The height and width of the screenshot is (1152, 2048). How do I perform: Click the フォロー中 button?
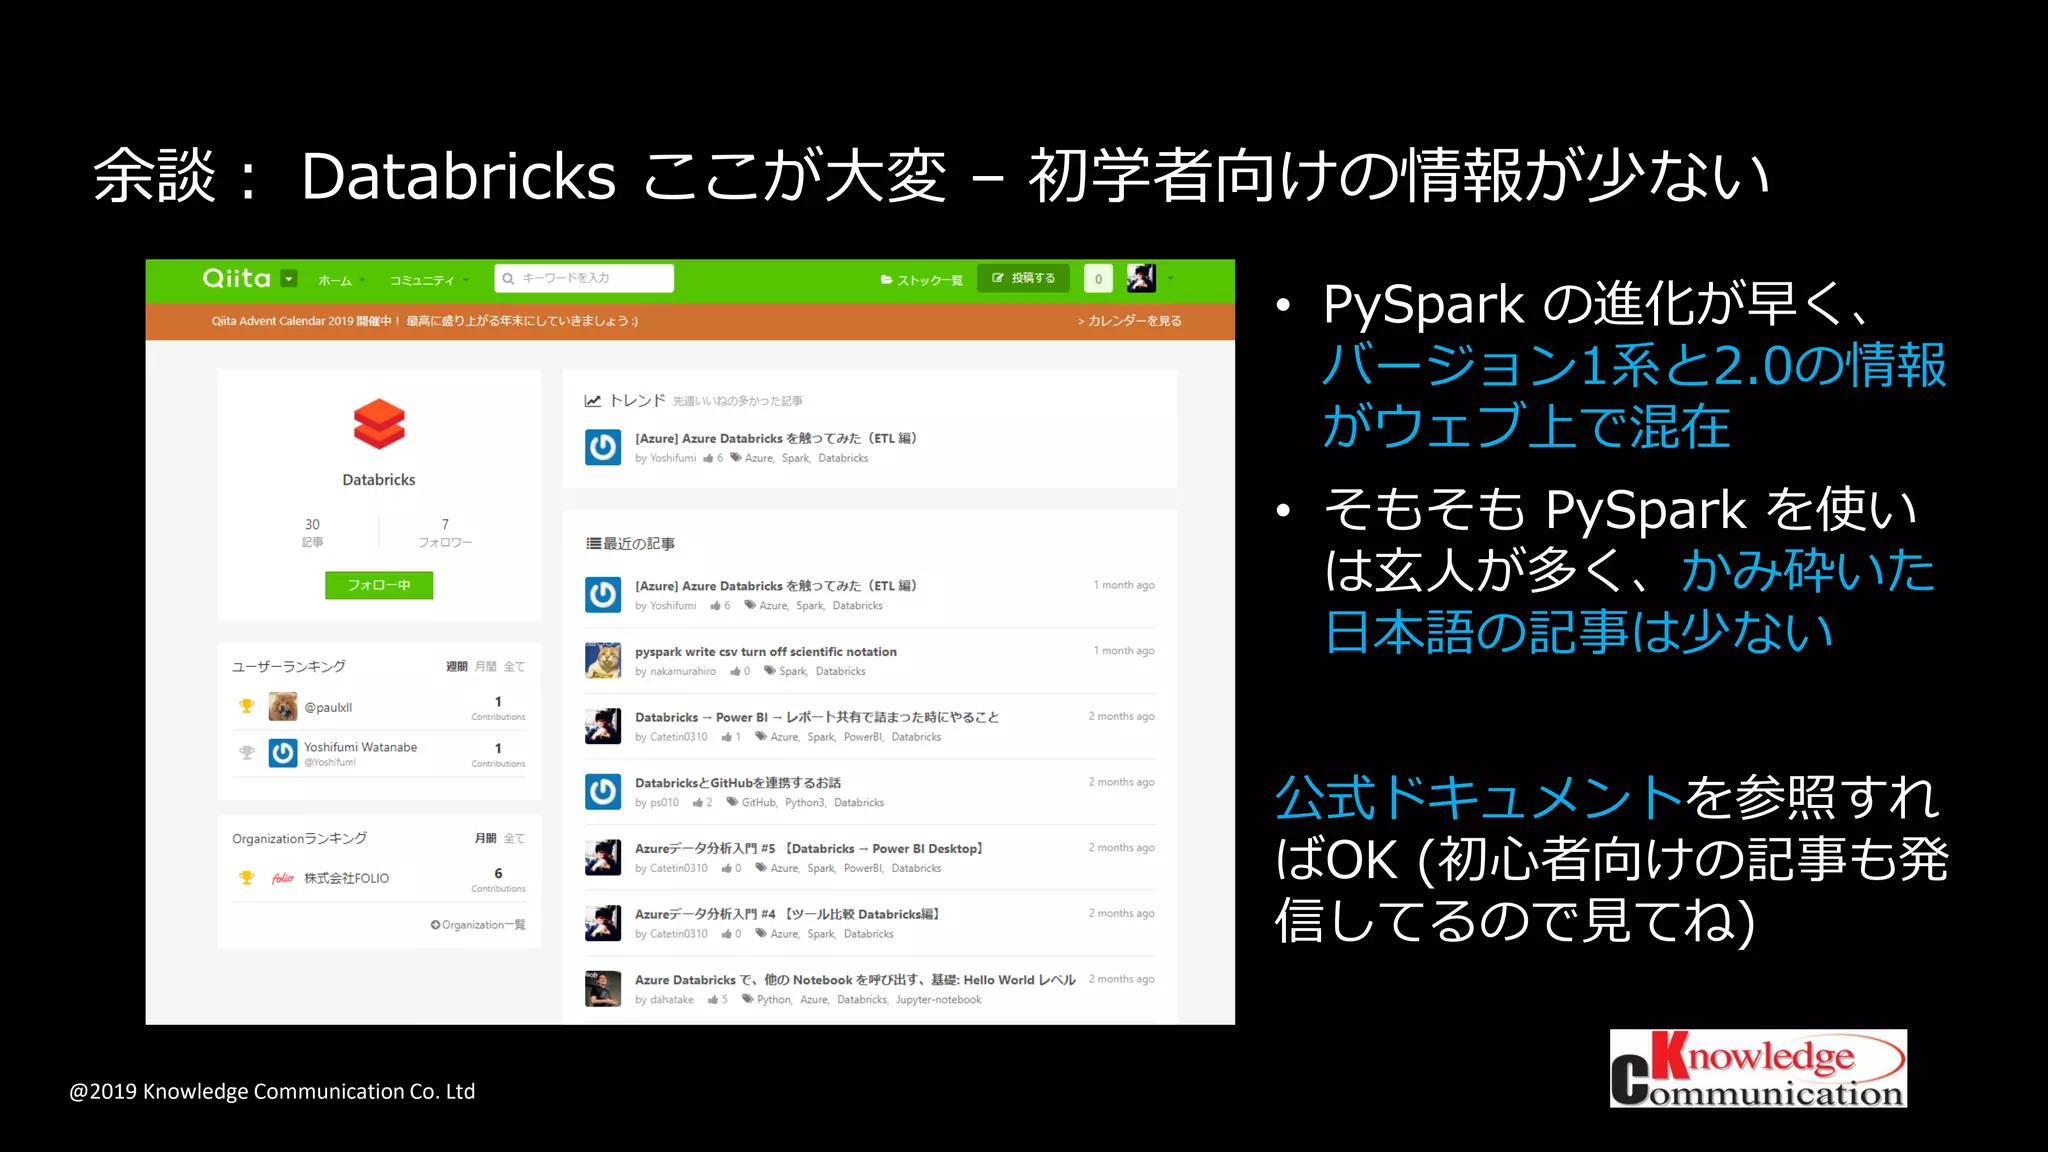tap(379, 585)
